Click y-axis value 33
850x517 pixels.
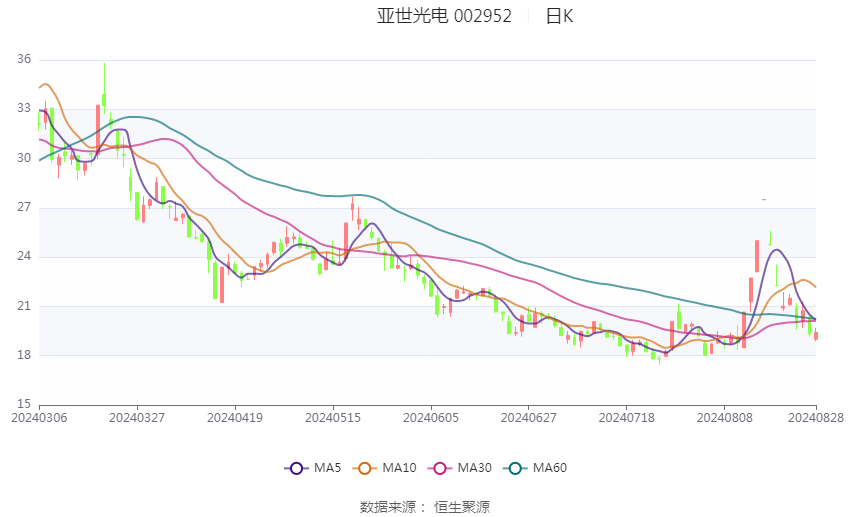click(24, 108)
